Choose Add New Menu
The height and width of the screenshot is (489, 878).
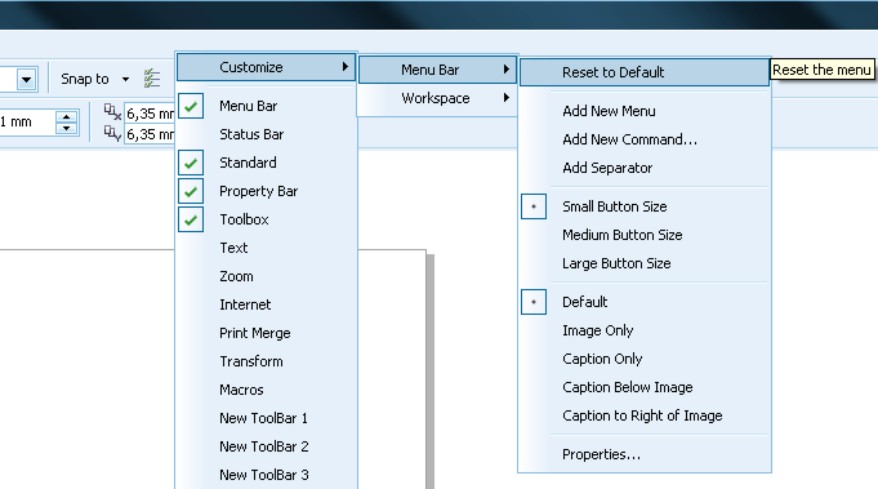(x=645, y=111)
